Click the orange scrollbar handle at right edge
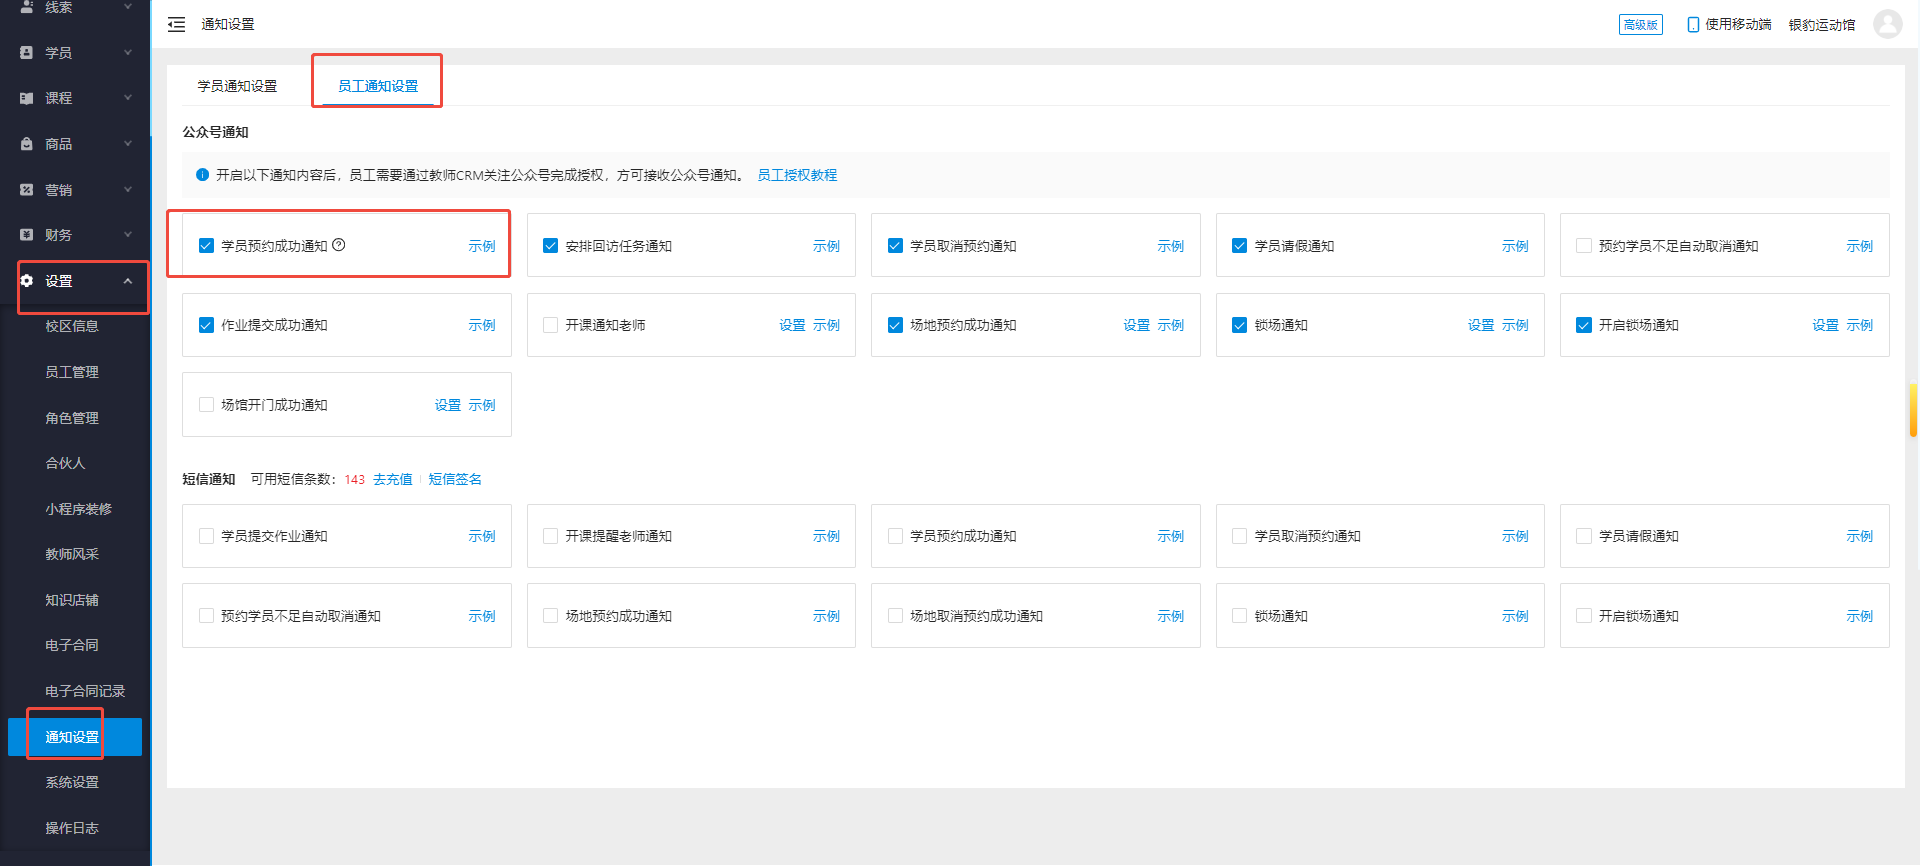Screen dimensions: 1920x866 1913,410
